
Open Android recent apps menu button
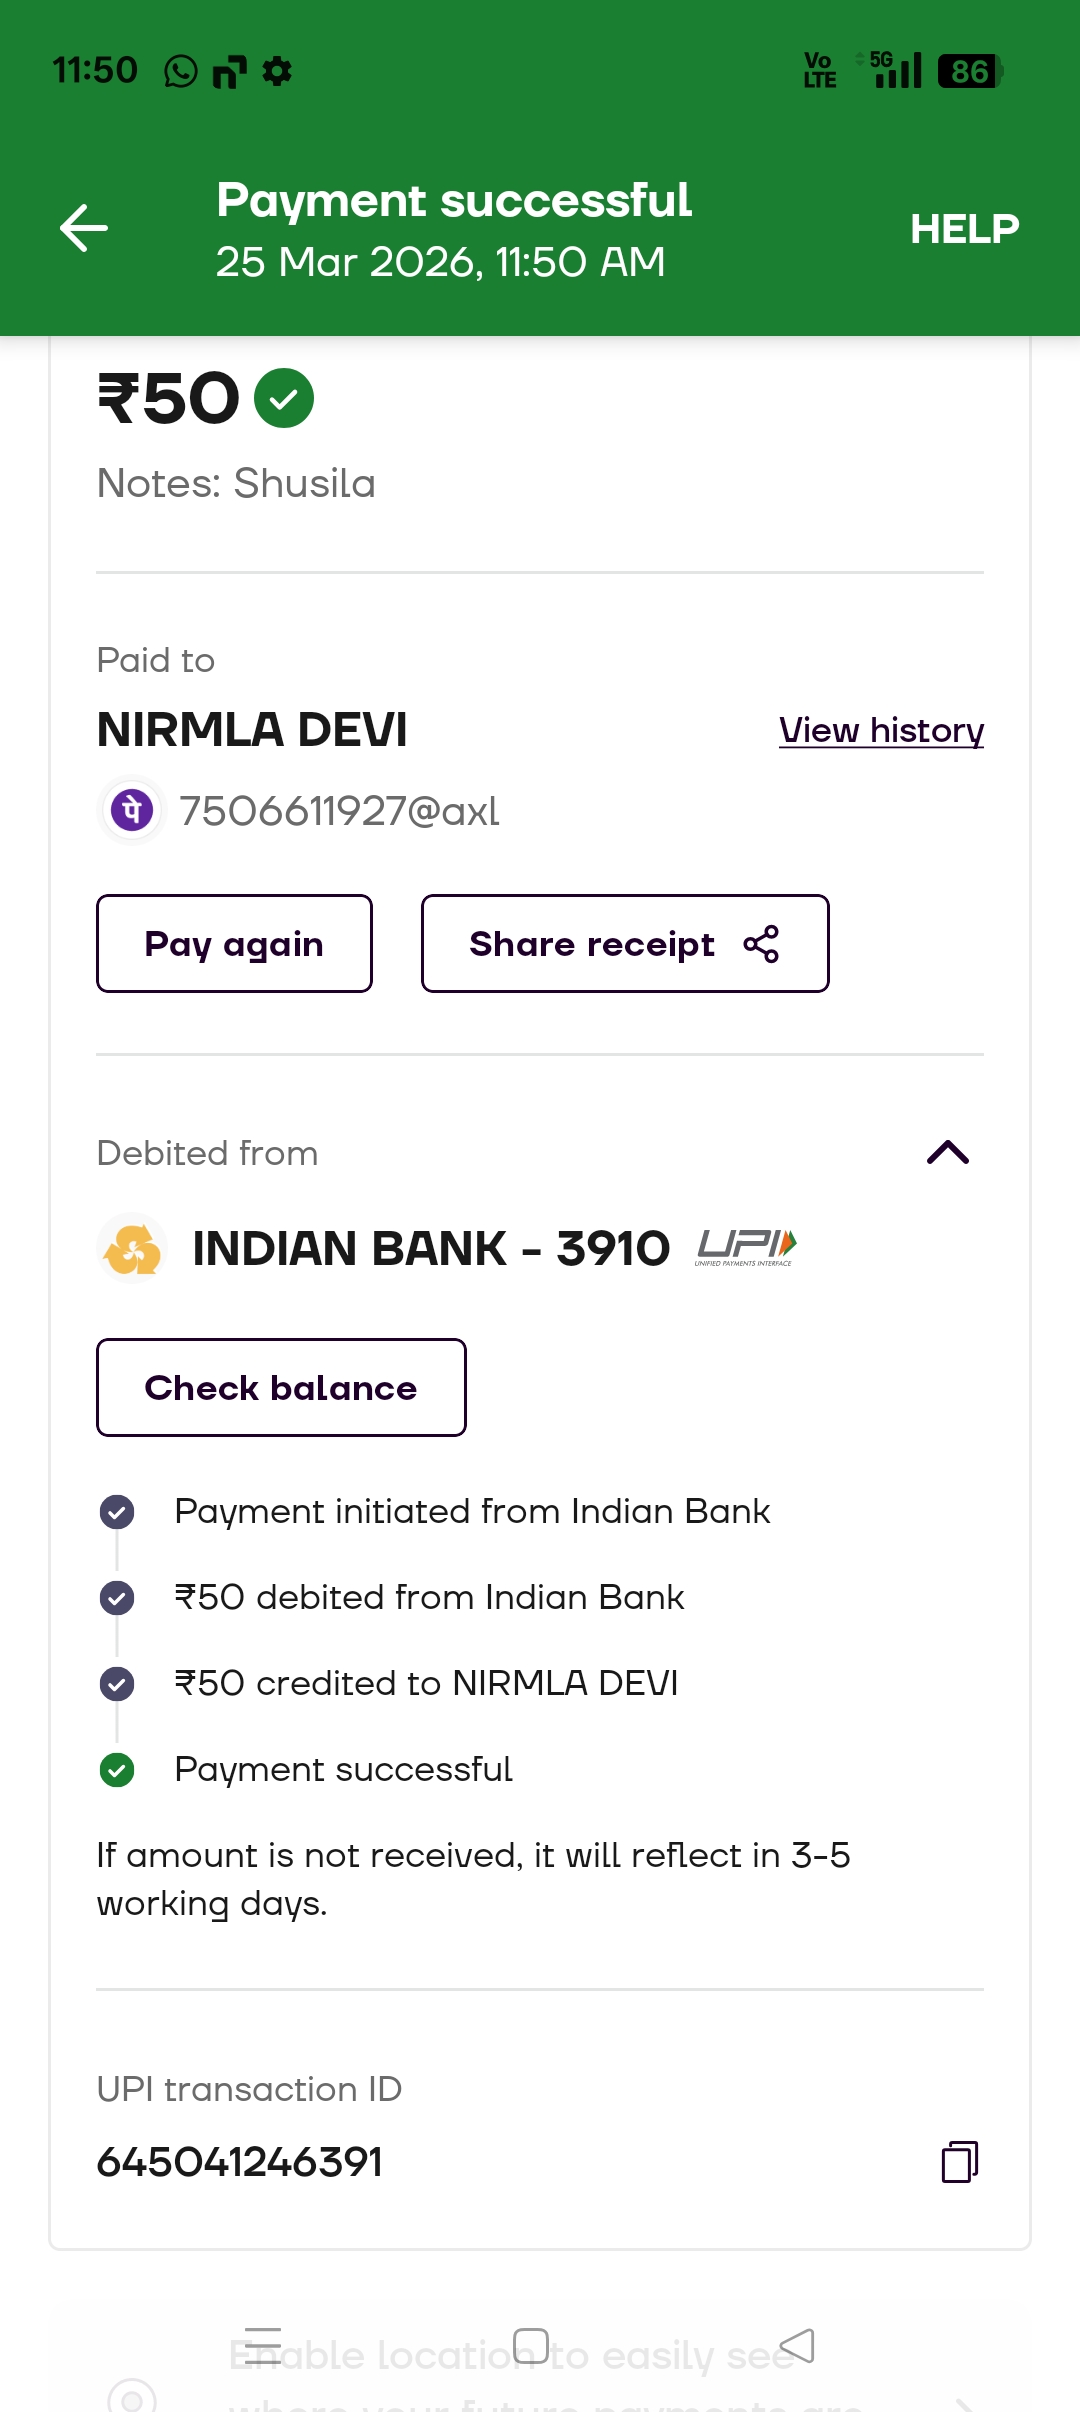pos(263,2345)
